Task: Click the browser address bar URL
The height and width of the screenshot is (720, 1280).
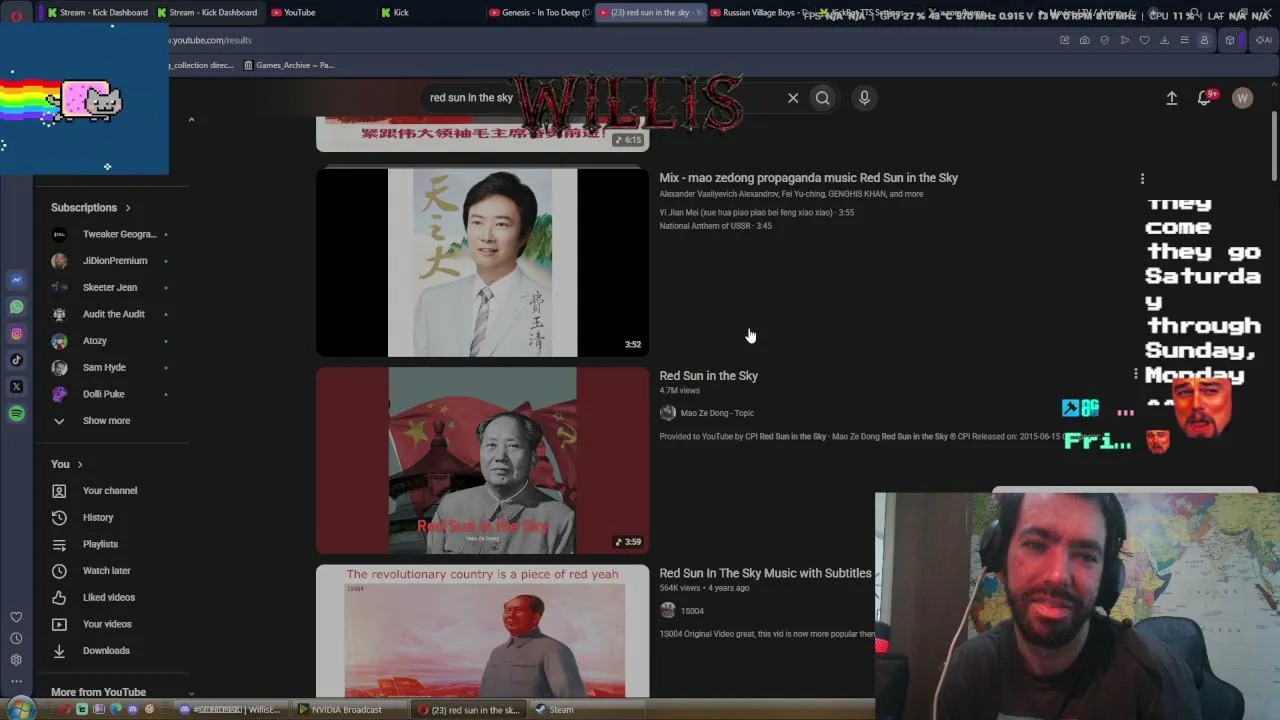Action: 210,40
